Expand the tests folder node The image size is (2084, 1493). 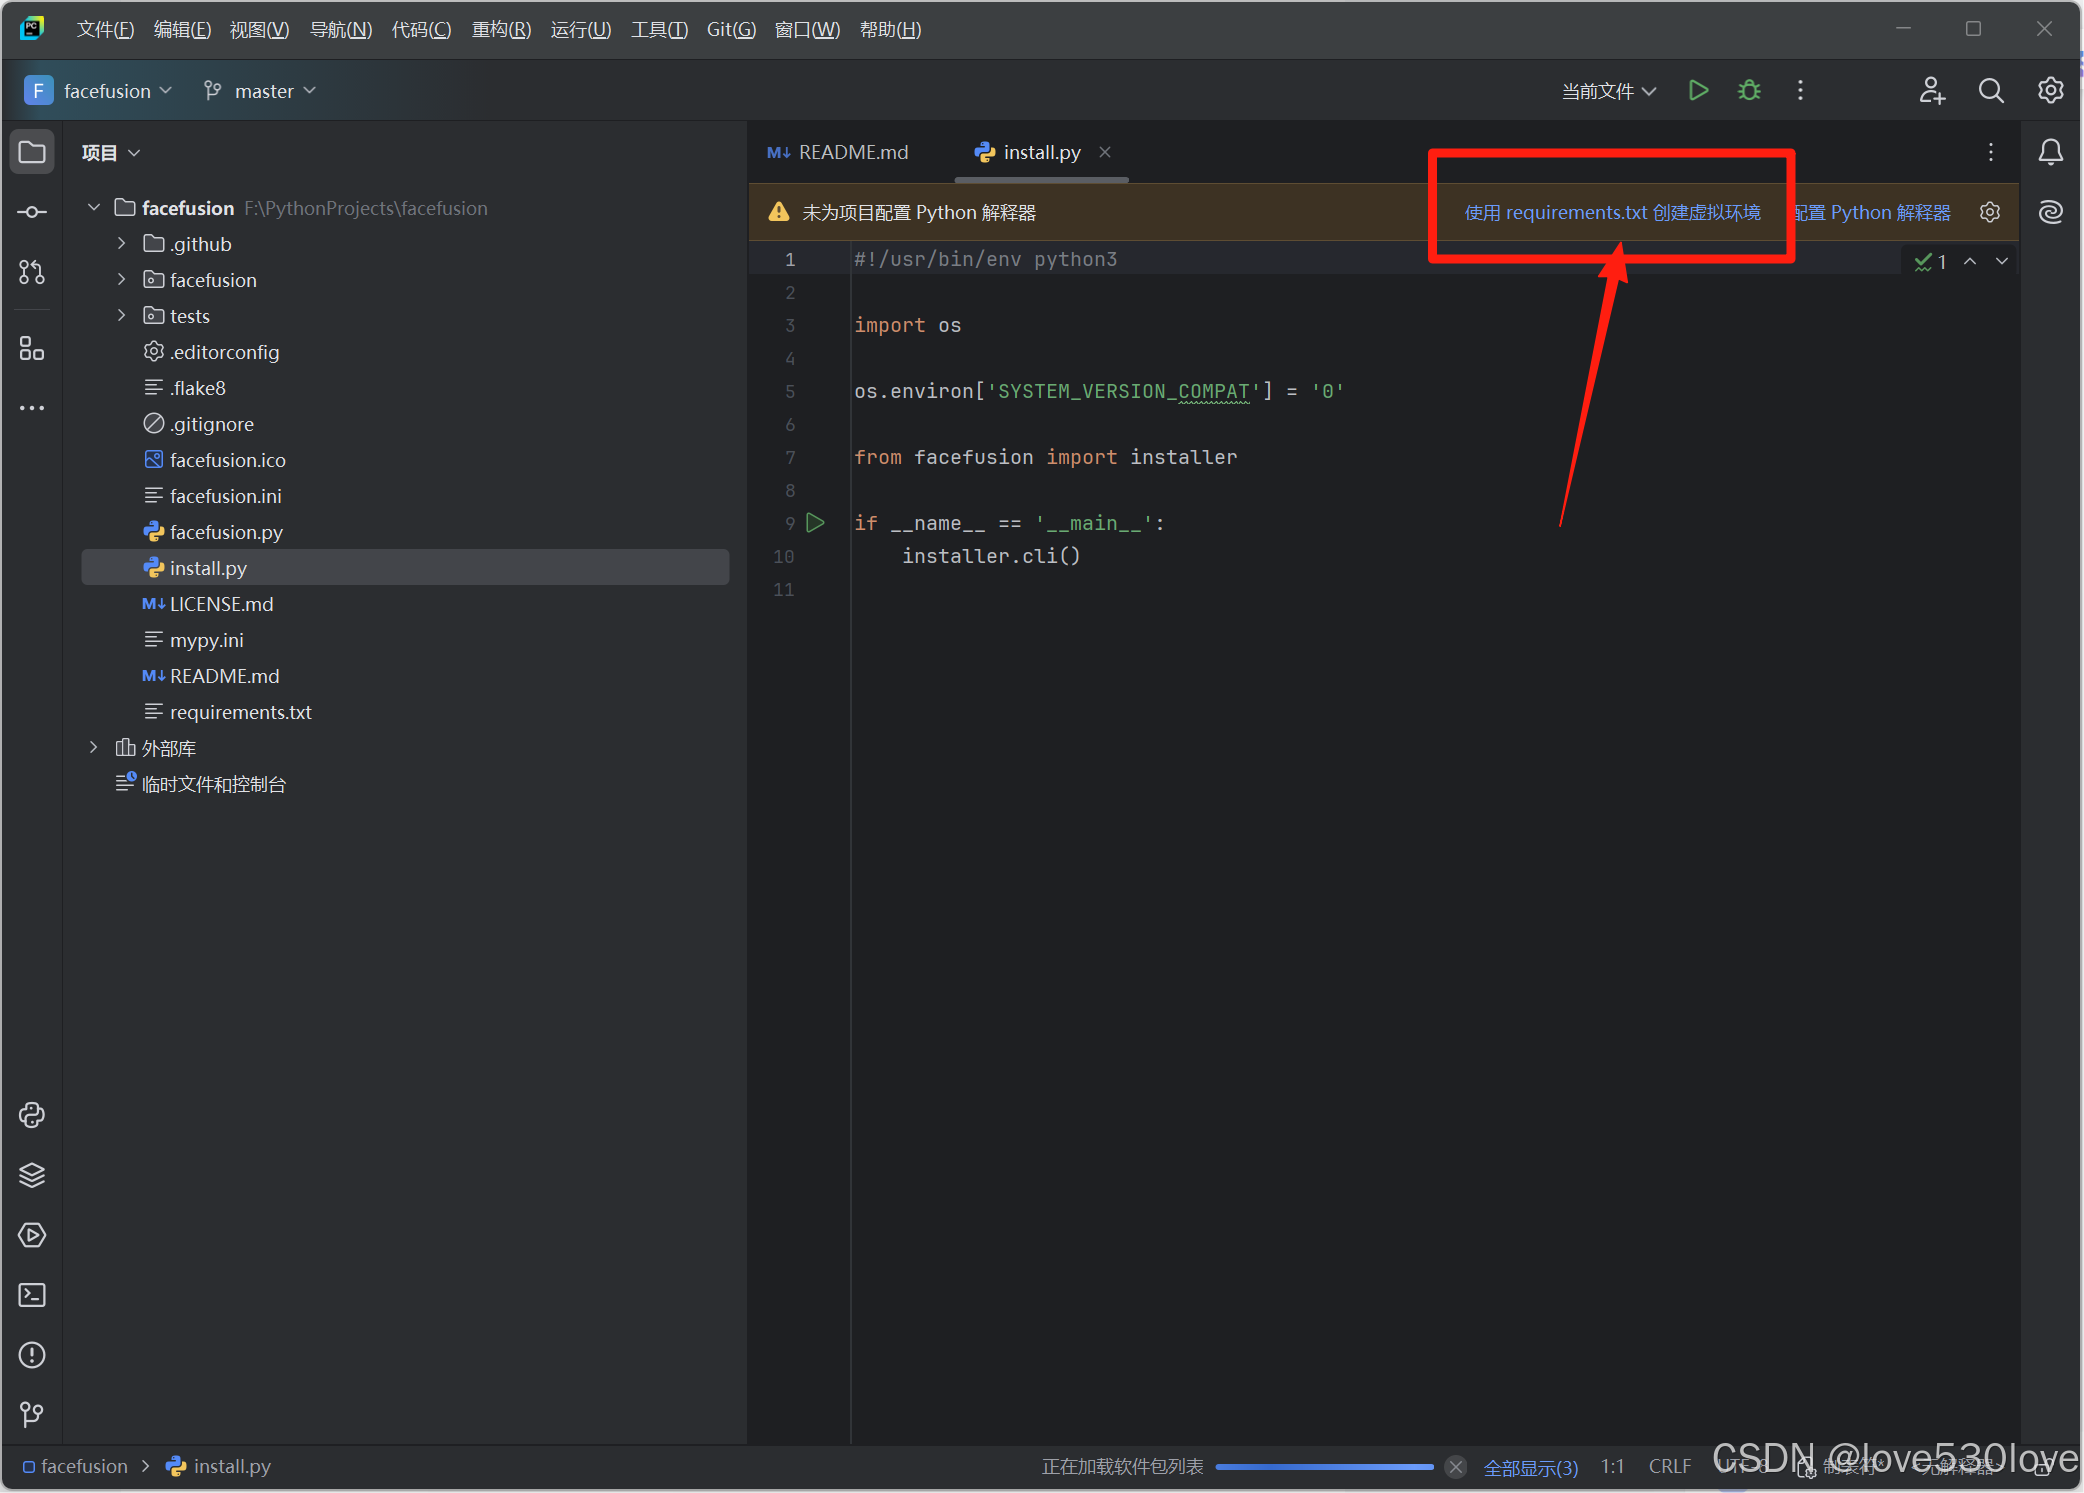click(121, 316)
